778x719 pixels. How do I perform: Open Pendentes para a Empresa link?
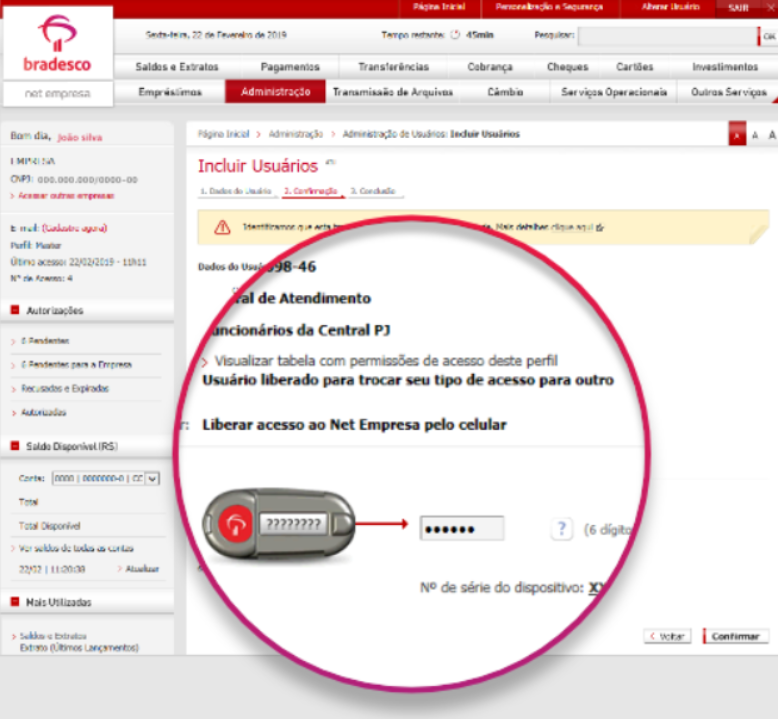pos(76,365)
